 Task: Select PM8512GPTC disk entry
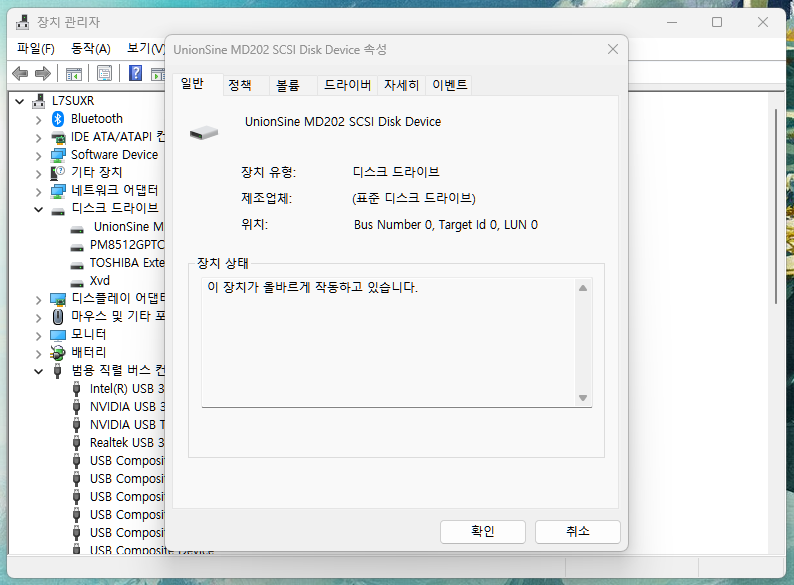127,245
